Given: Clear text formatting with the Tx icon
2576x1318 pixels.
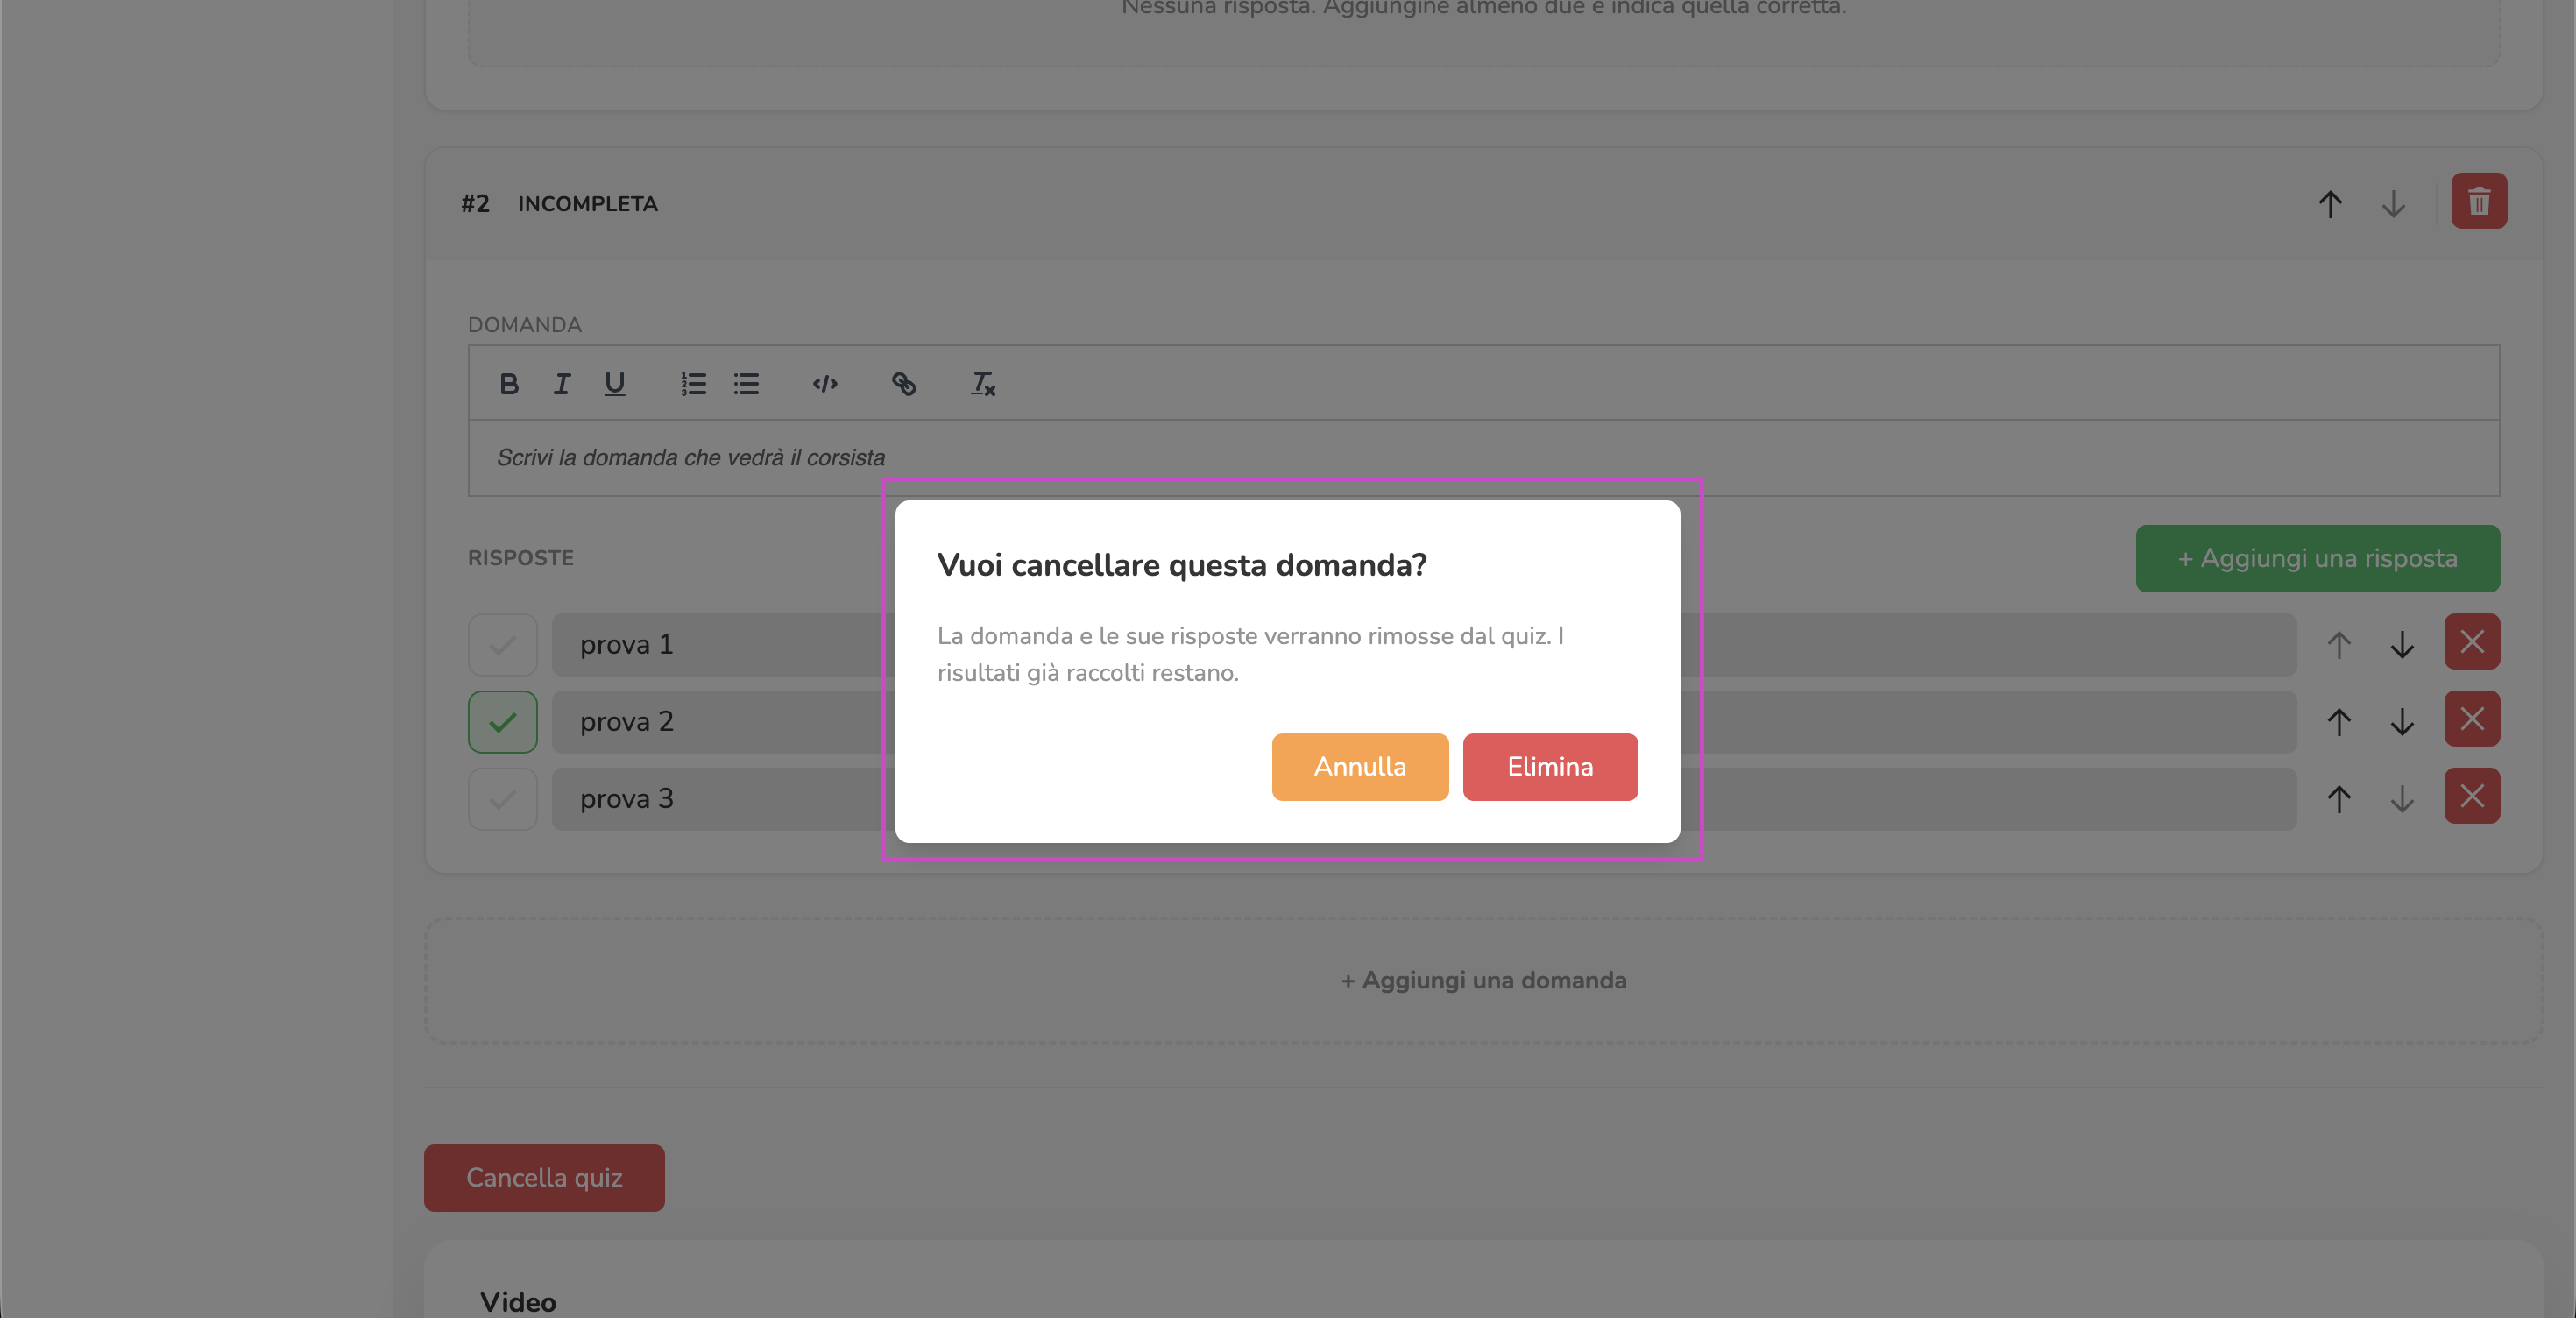Looking at the screenshot, I should (x=983, y=384).
